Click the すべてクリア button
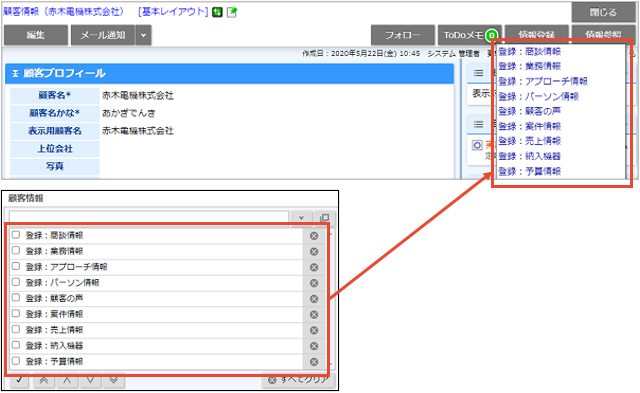This screenshot has height=393, width=640. coord(298,380)
